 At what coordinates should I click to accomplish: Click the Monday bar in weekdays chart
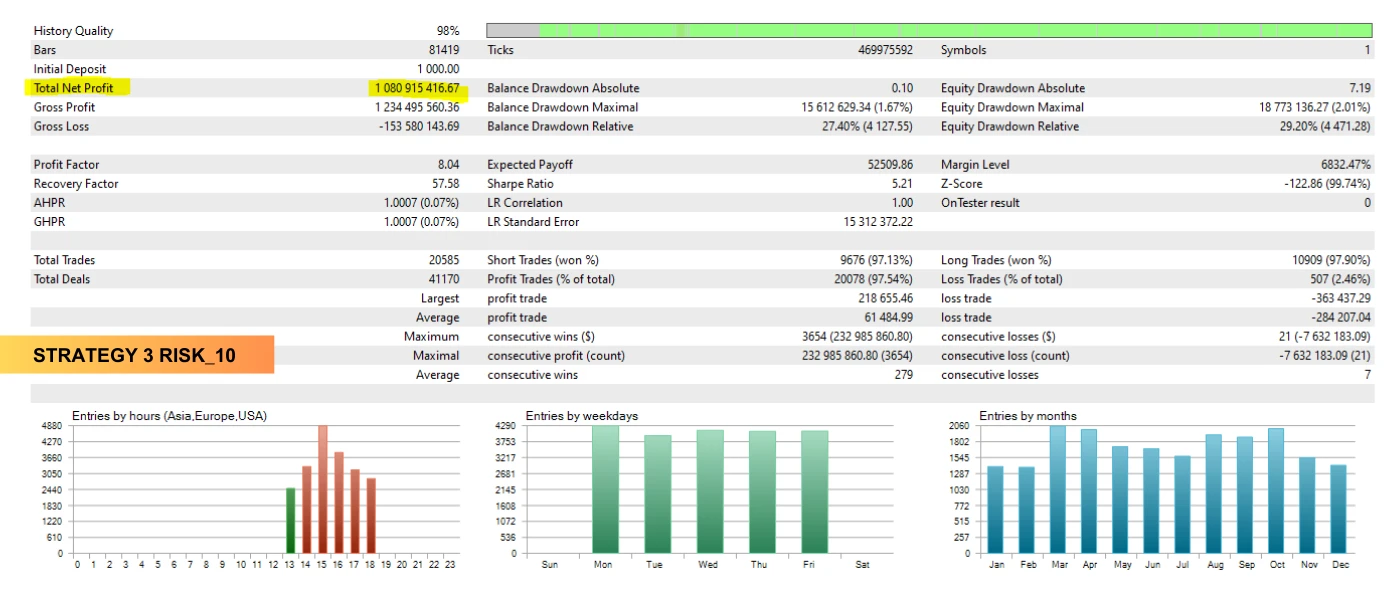(x=606, y=490)
